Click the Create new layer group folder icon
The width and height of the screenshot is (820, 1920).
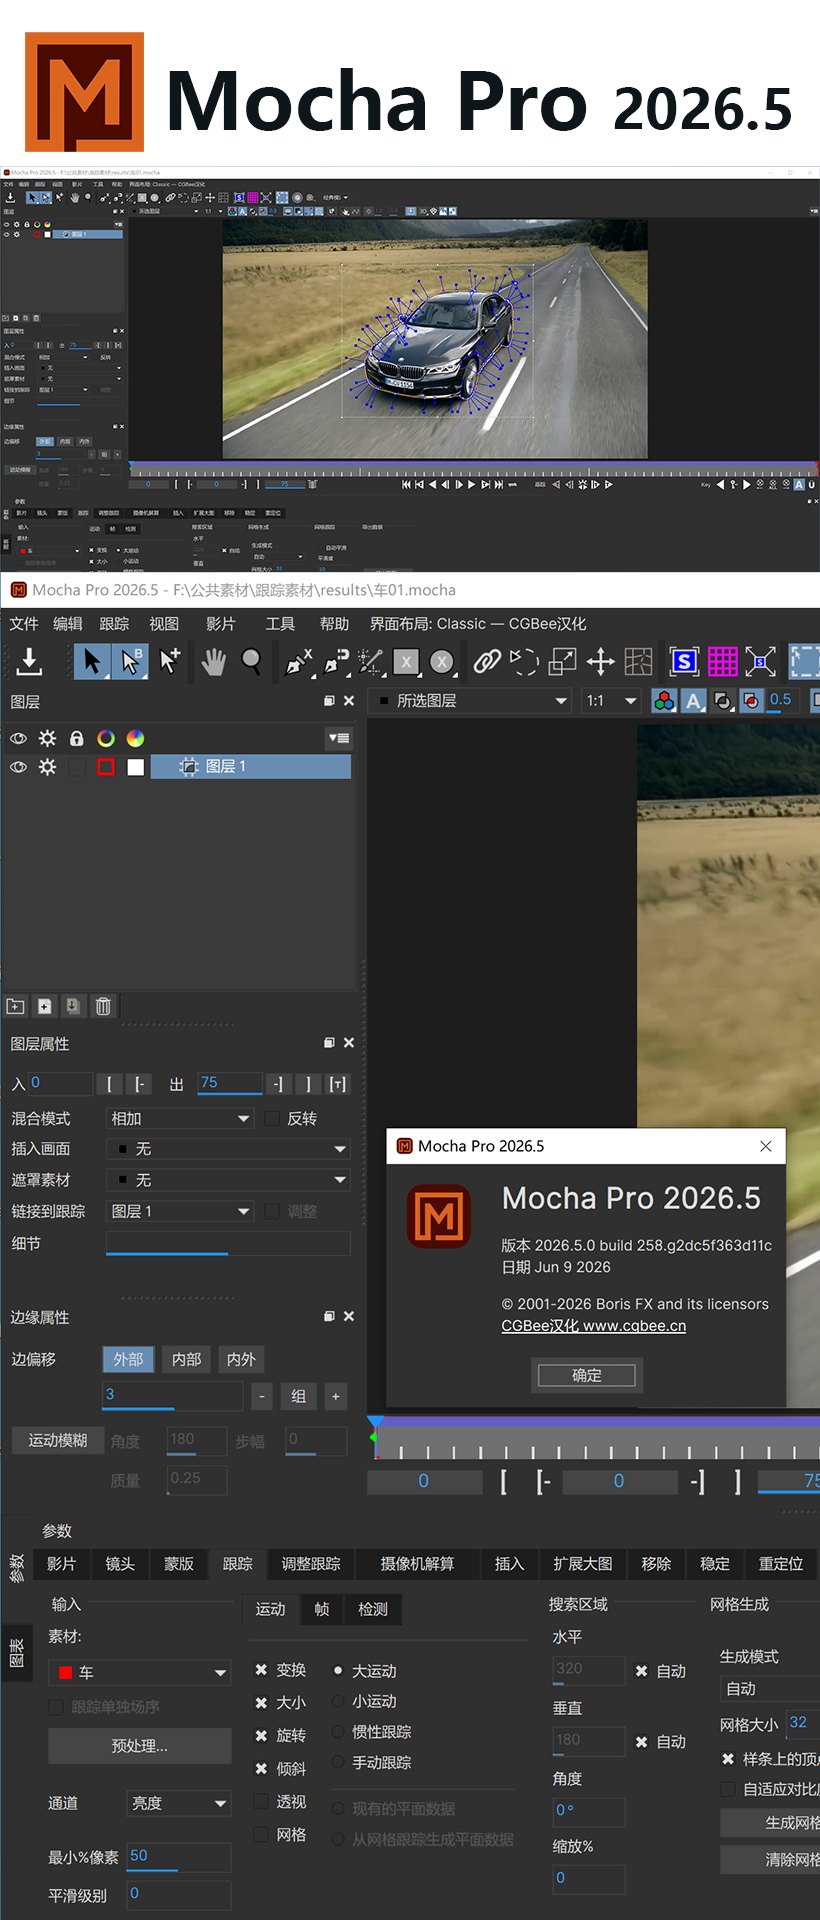pos(15,1006)
